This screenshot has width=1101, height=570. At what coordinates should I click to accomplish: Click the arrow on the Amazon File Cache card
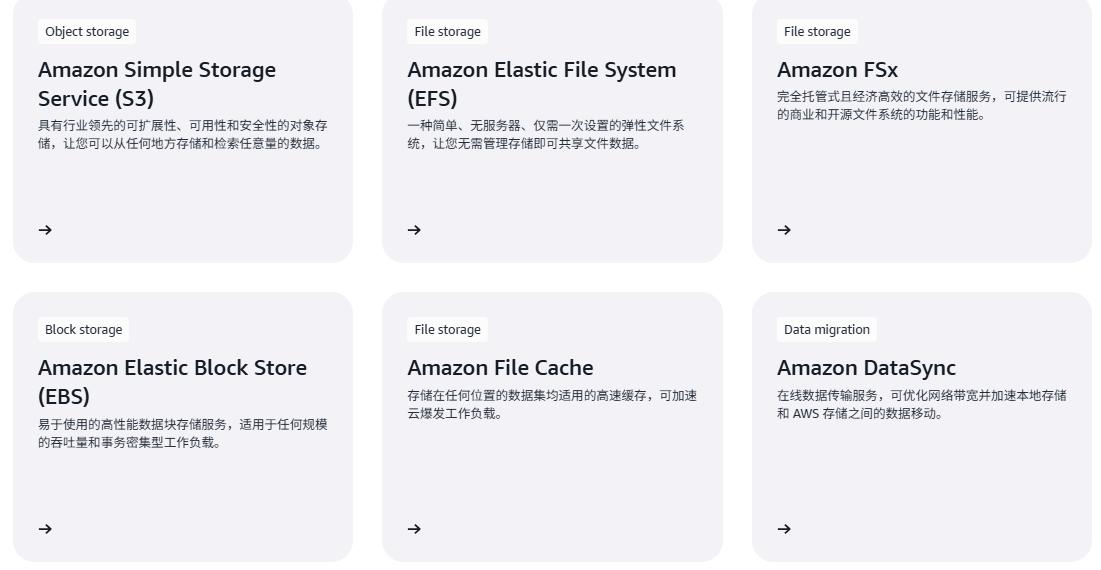pyautogui.click(x=414, y=529)
